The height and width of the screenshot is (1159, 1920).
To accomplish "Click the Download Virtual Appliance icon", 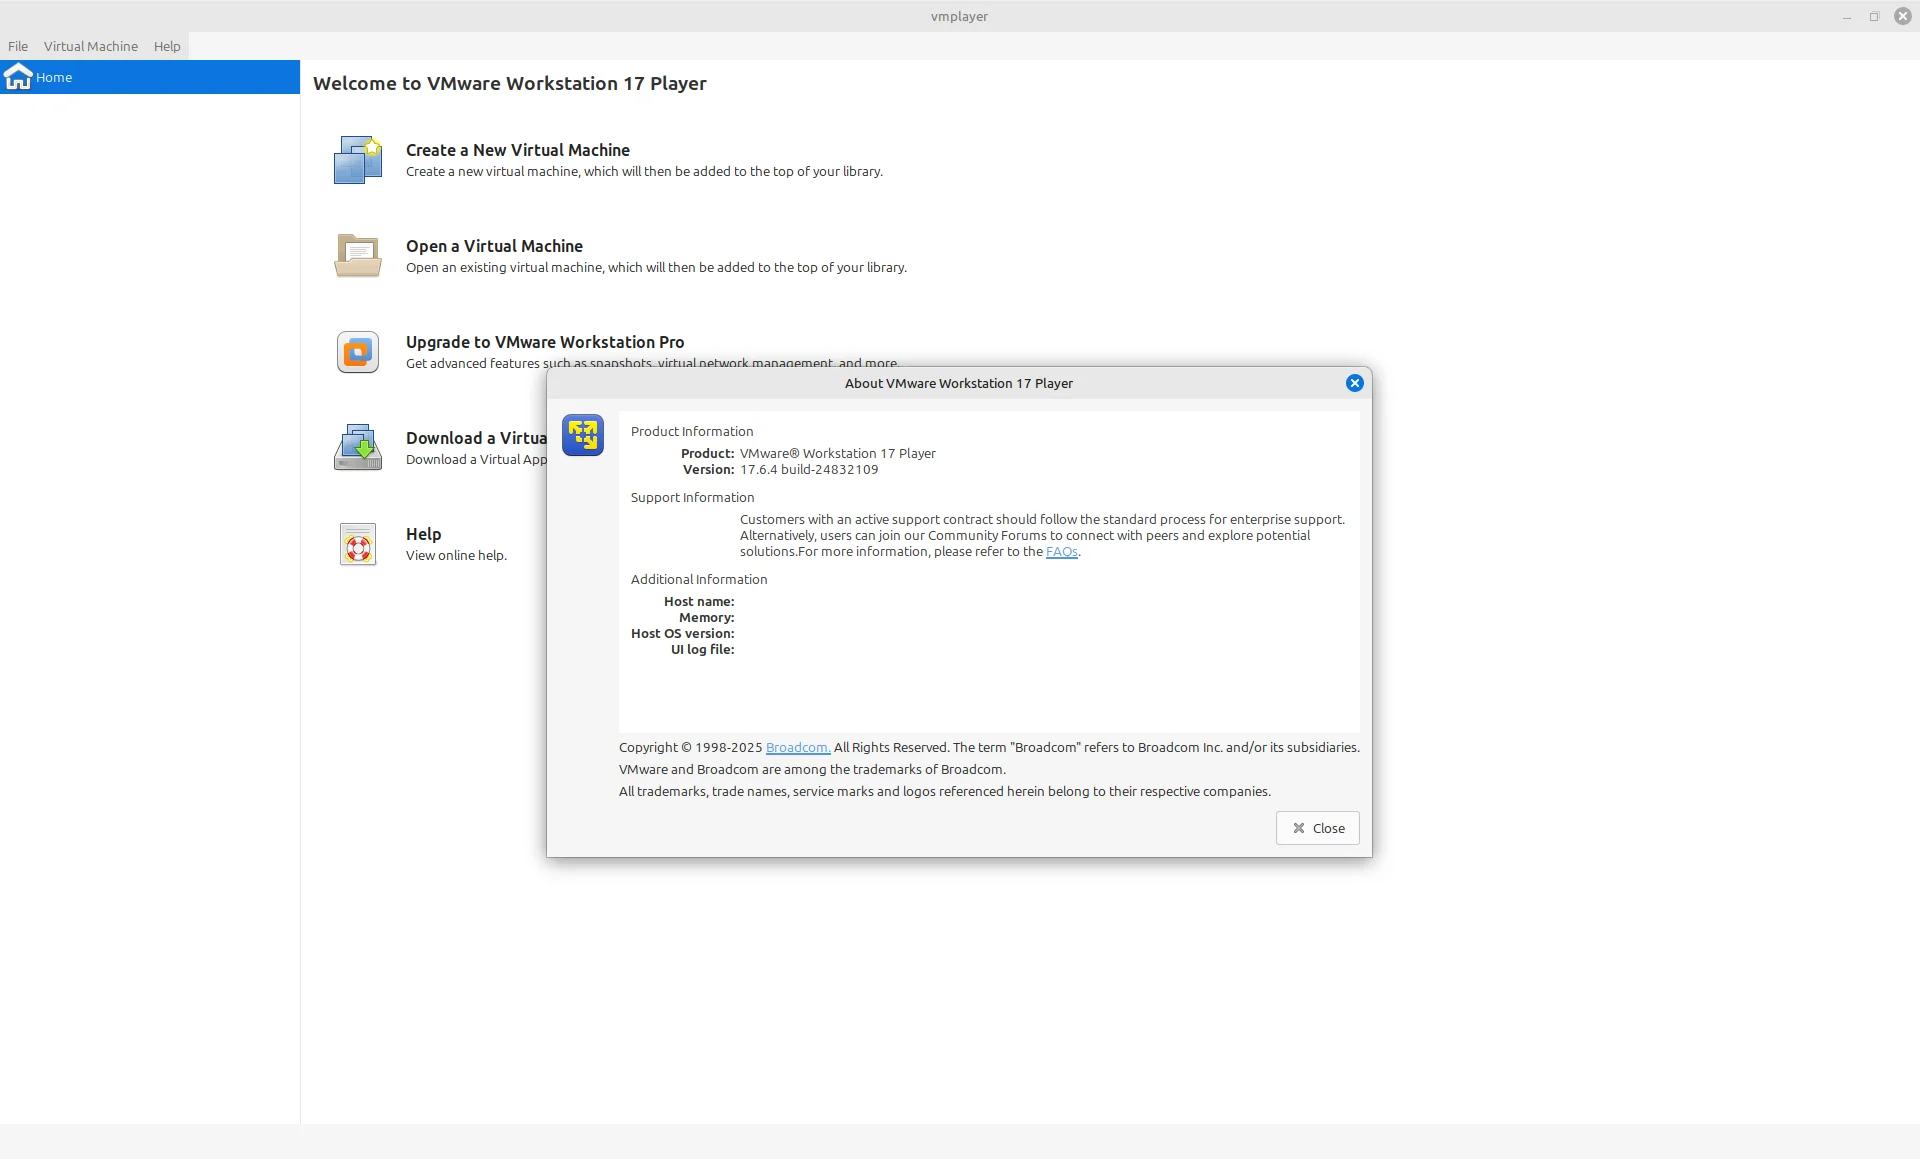I will pos(357,448).
